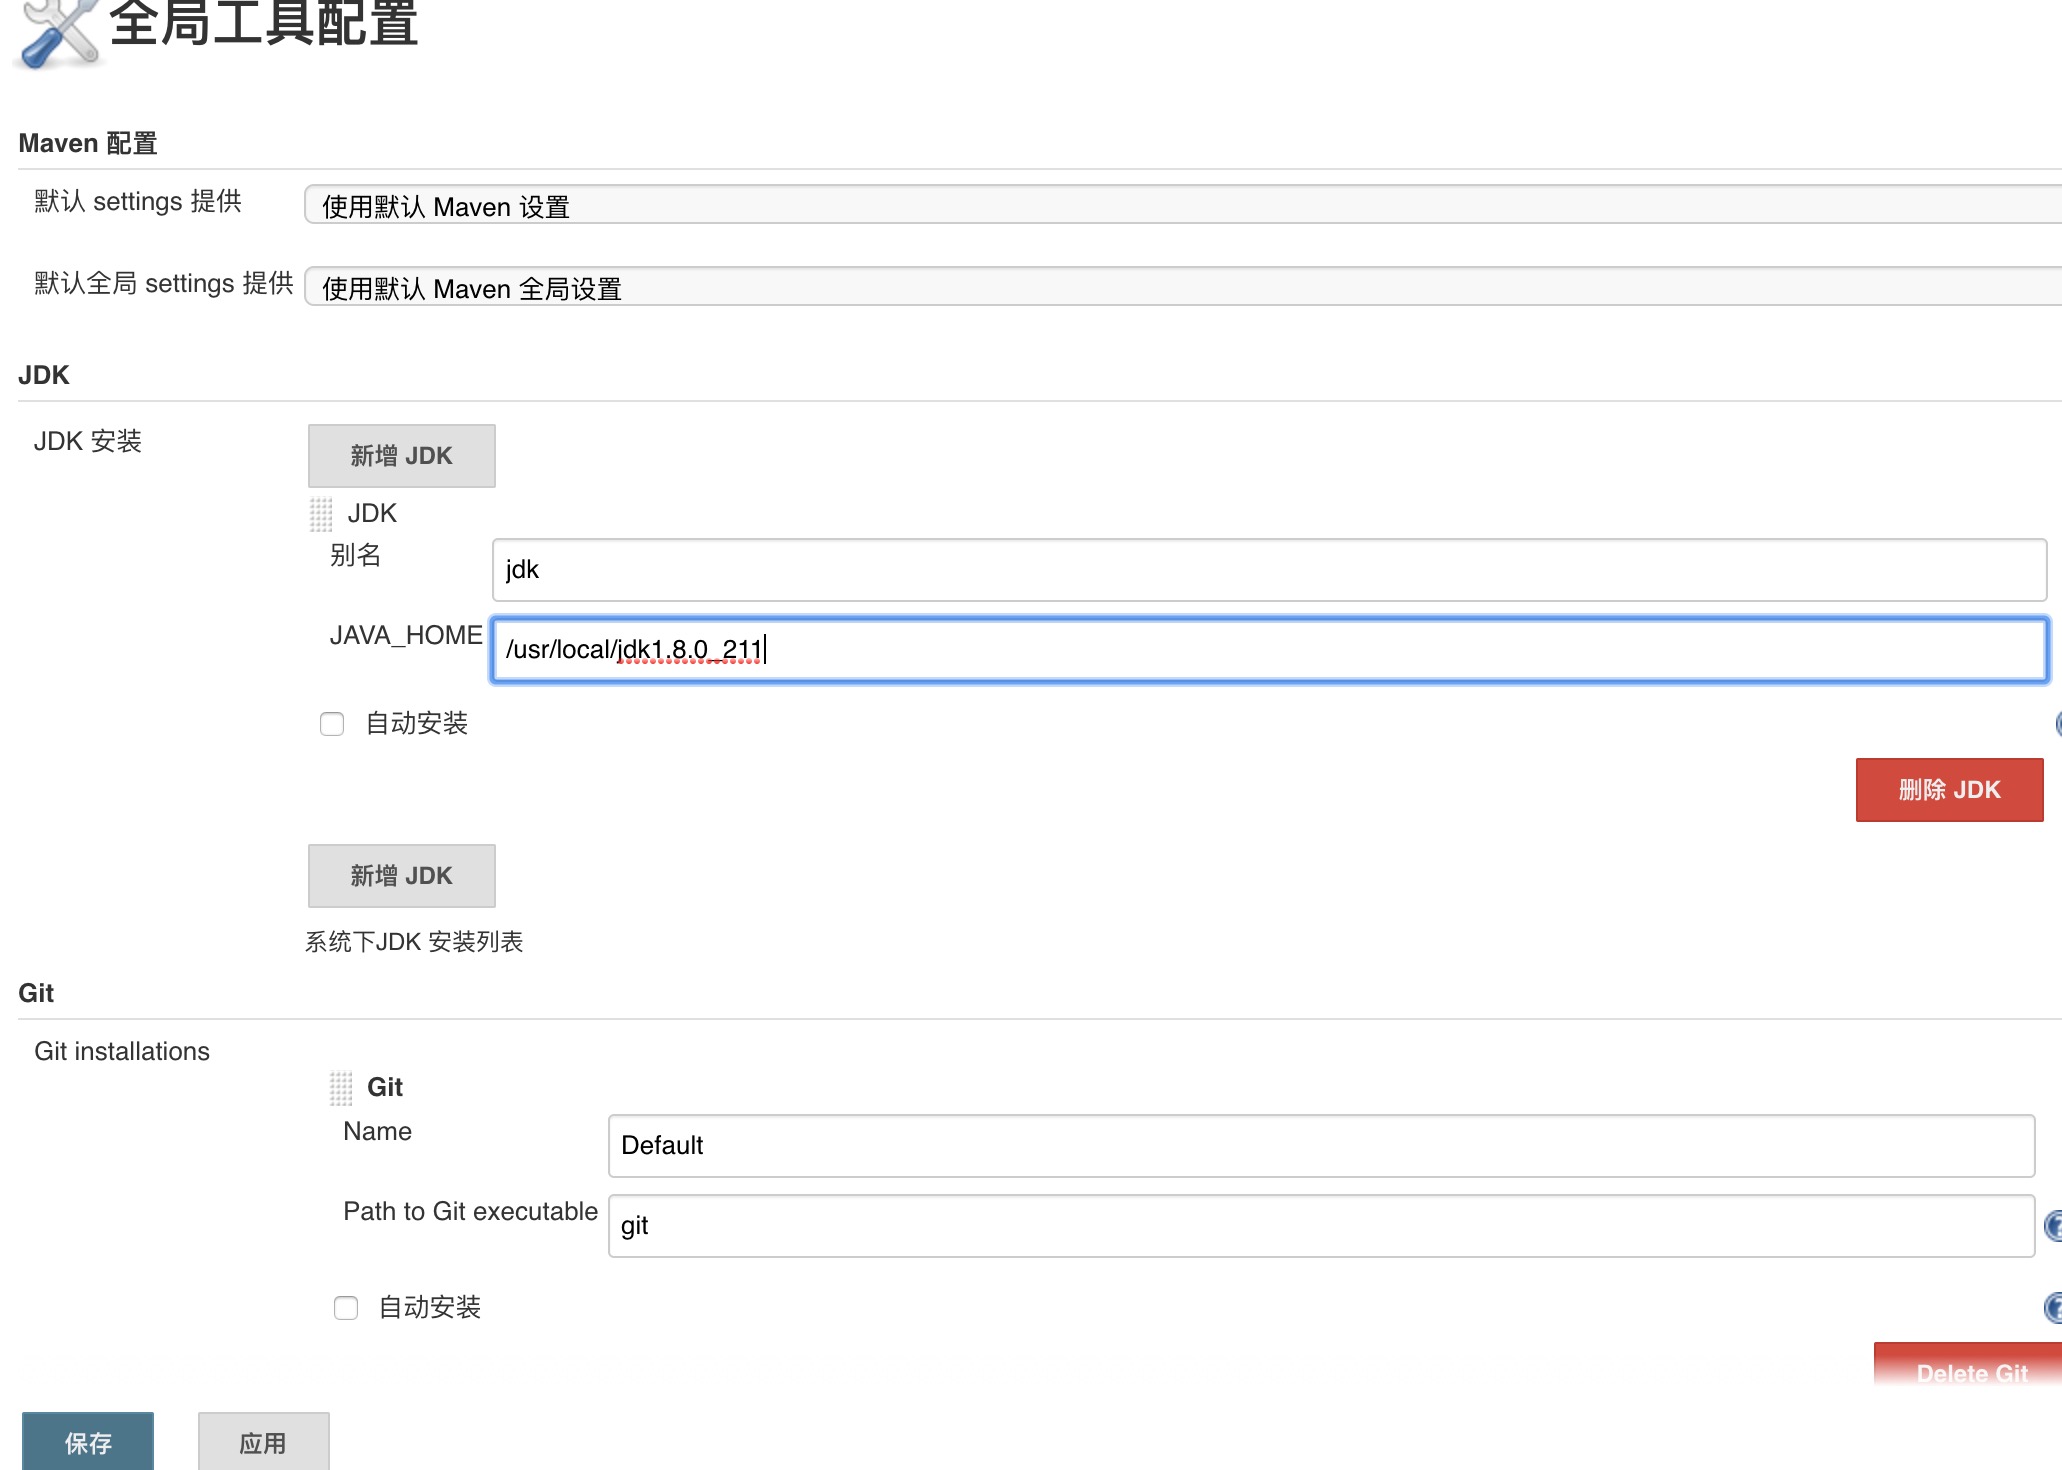Open help icon beside Git 自动安装 option
The image size is (2062, 1470).
2053,1307
